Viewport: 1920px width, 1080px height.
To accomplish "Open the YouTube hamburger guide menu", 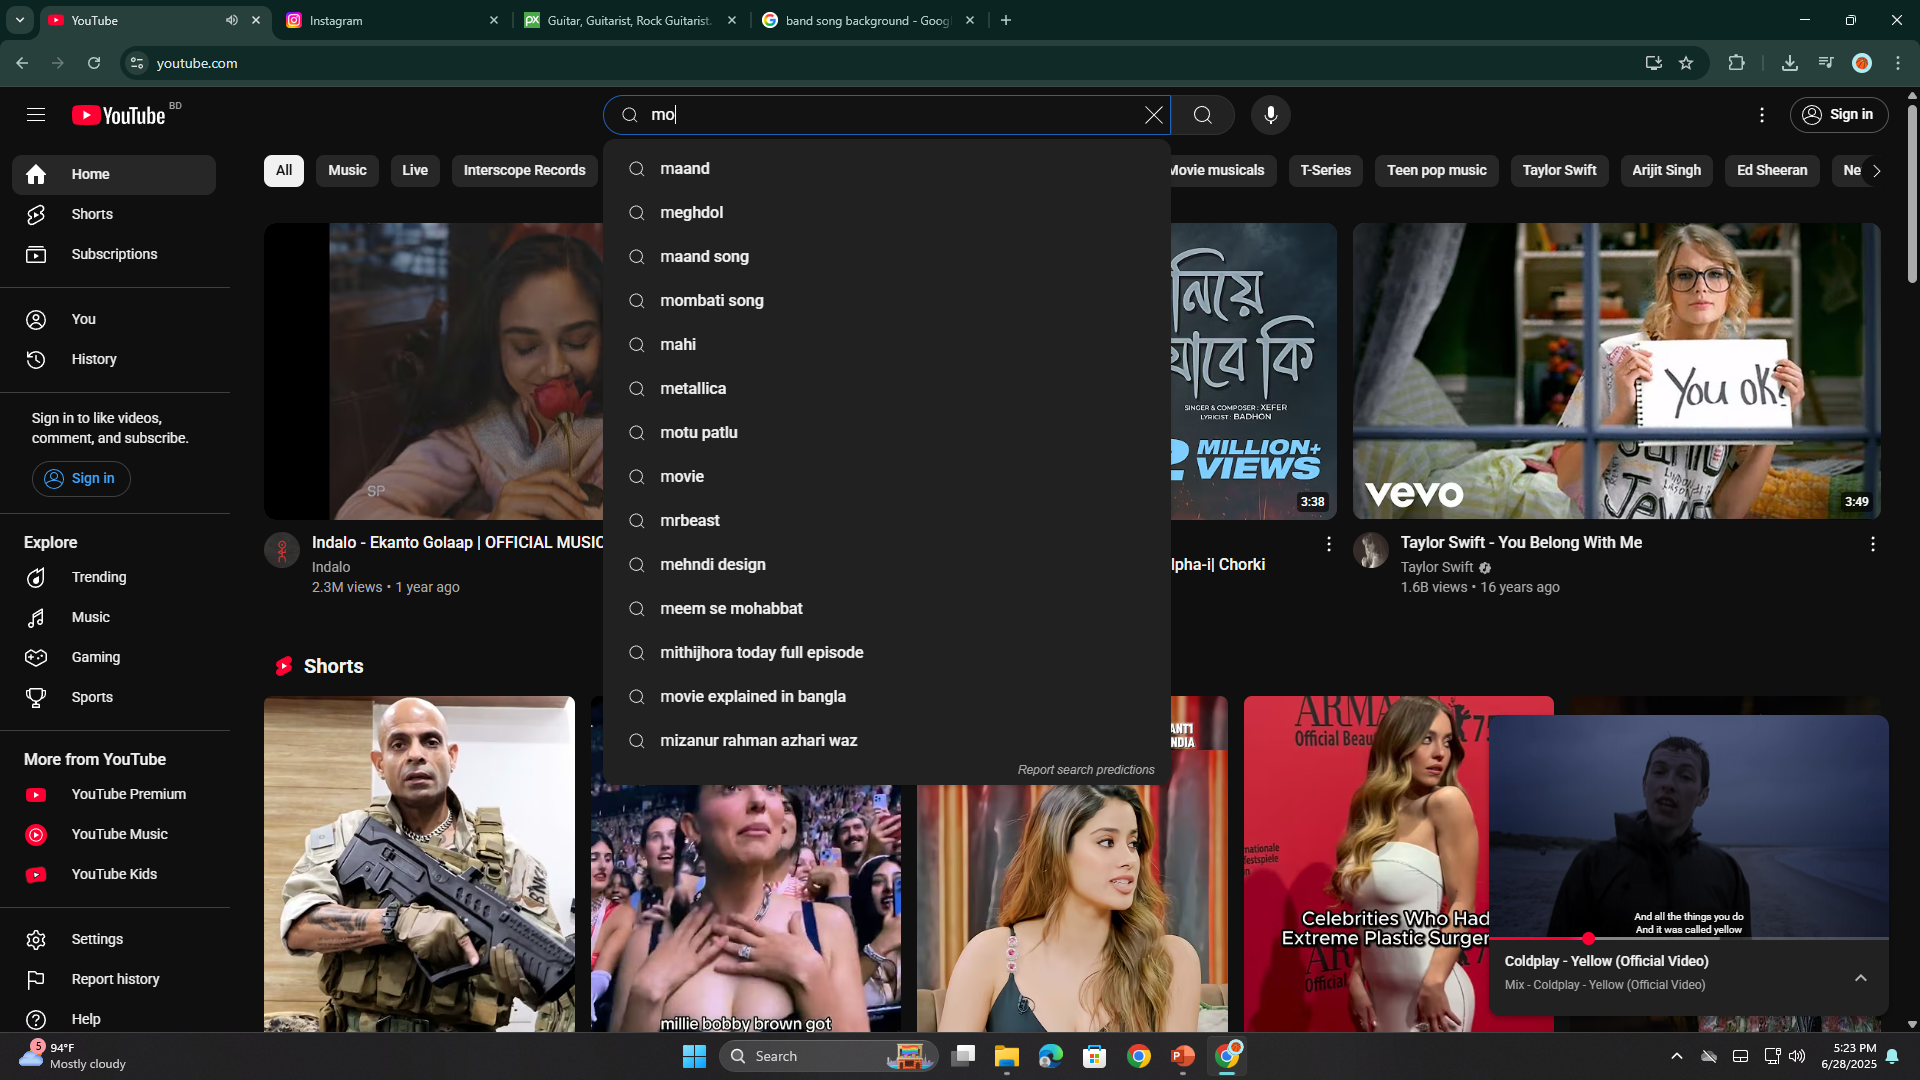I will point(36,115).
